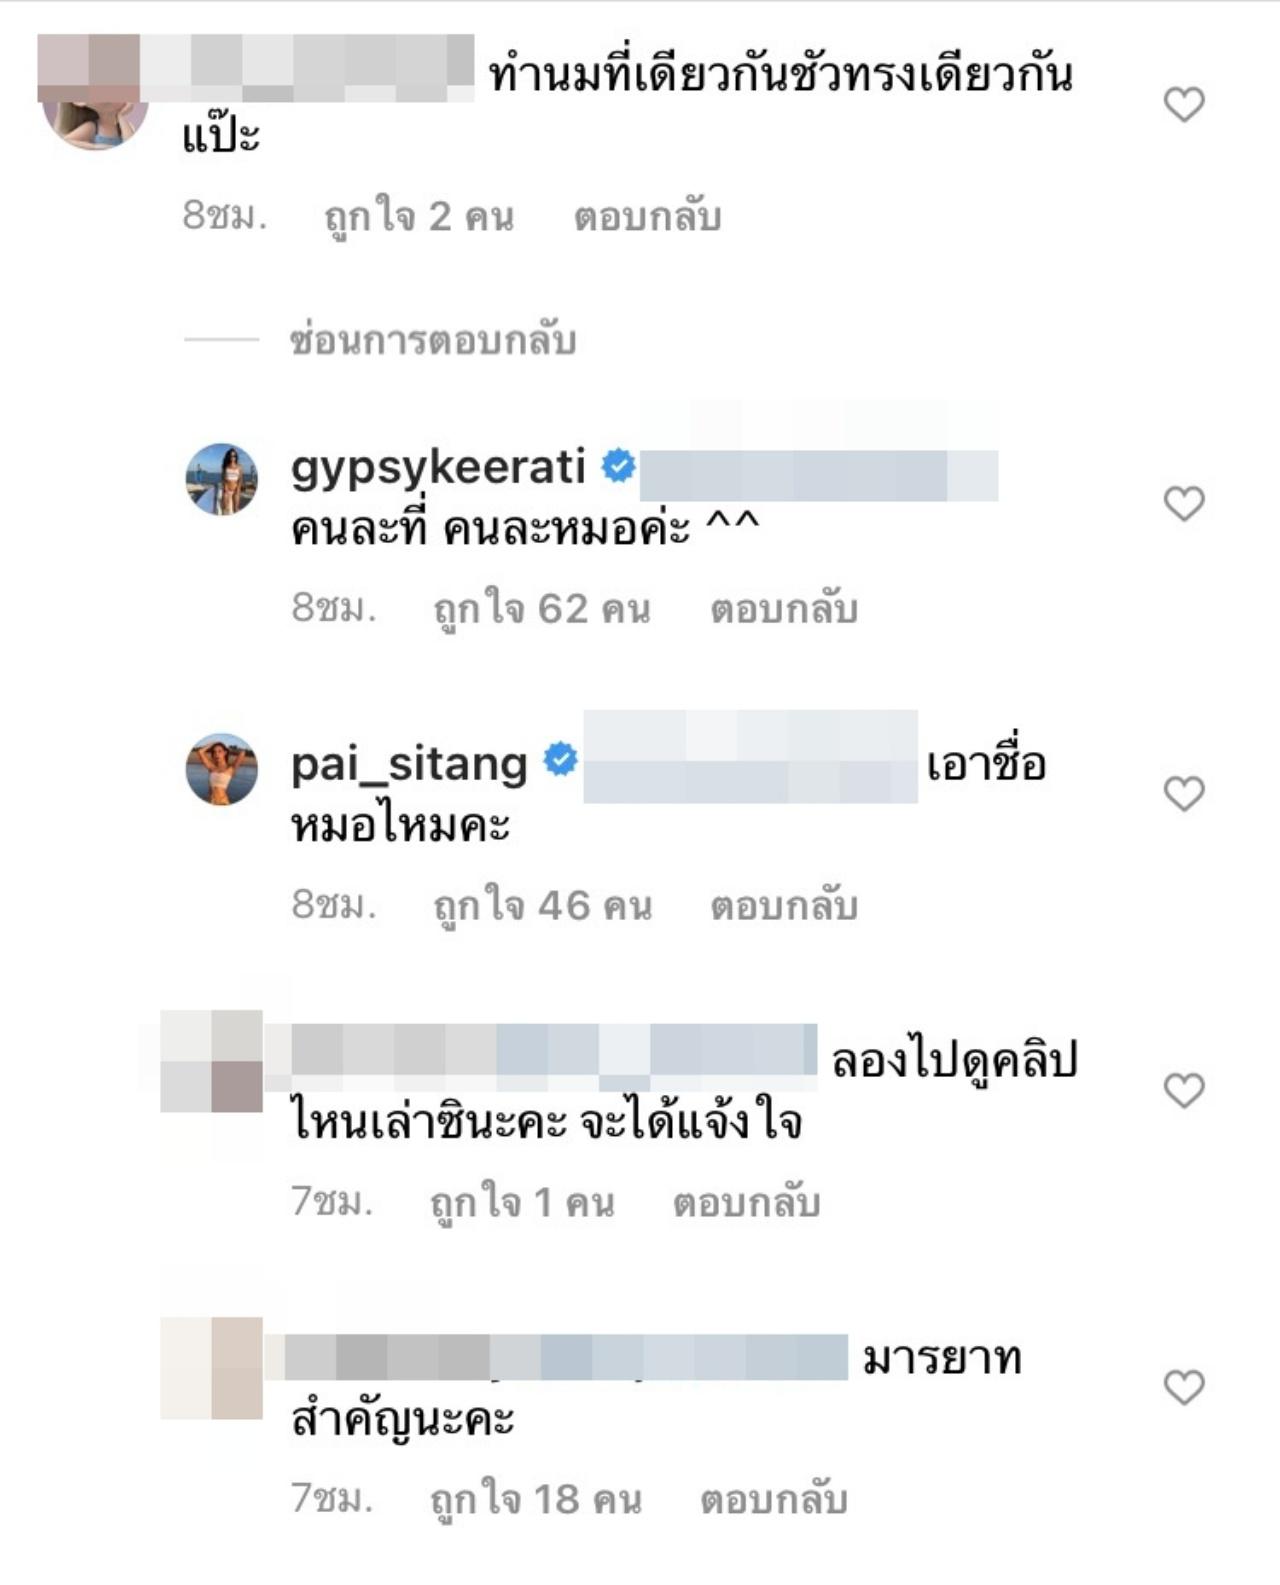Open gypsykeerati's profile picture
This screenshot has height=1585, width=1280.
(222, 479)
